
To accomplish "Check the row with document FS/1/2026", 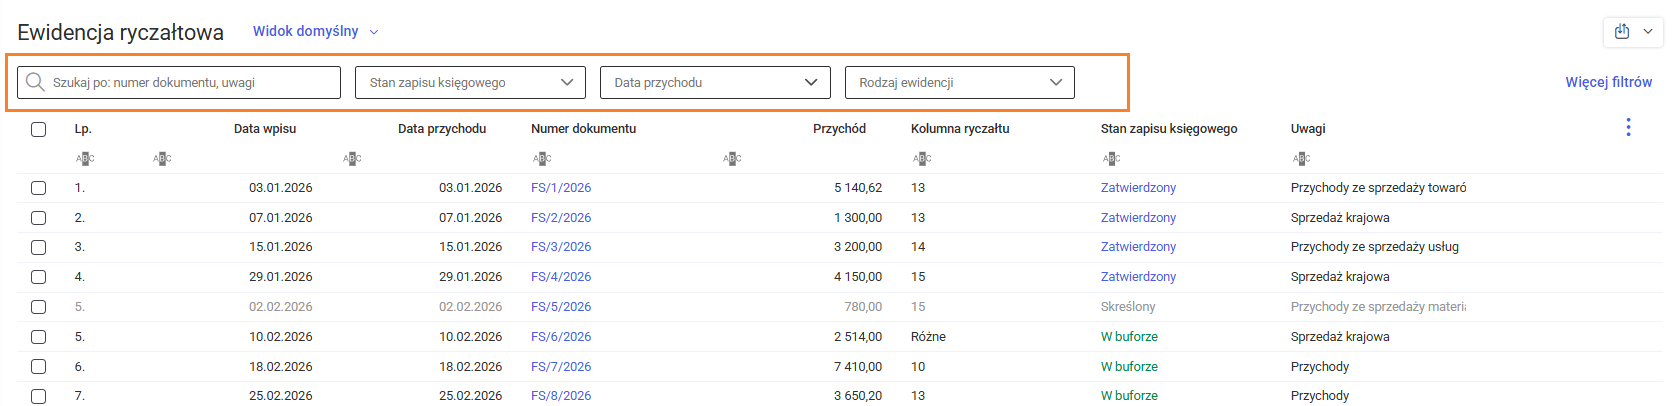I will pyautogui.click(x=38, y=188).
